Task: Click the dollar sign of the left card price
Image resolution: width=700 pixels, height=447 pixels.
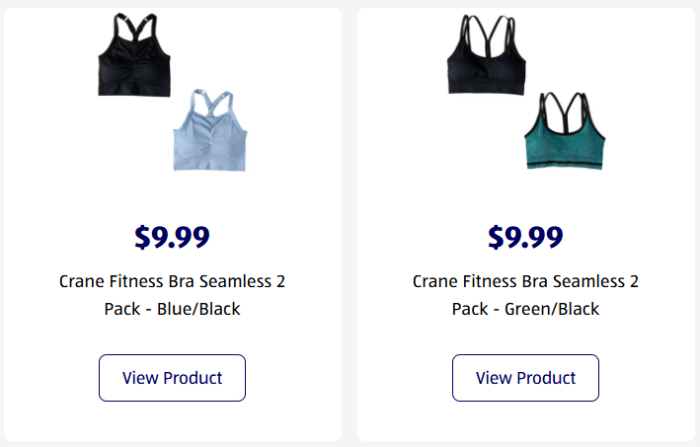Action: 143,237
